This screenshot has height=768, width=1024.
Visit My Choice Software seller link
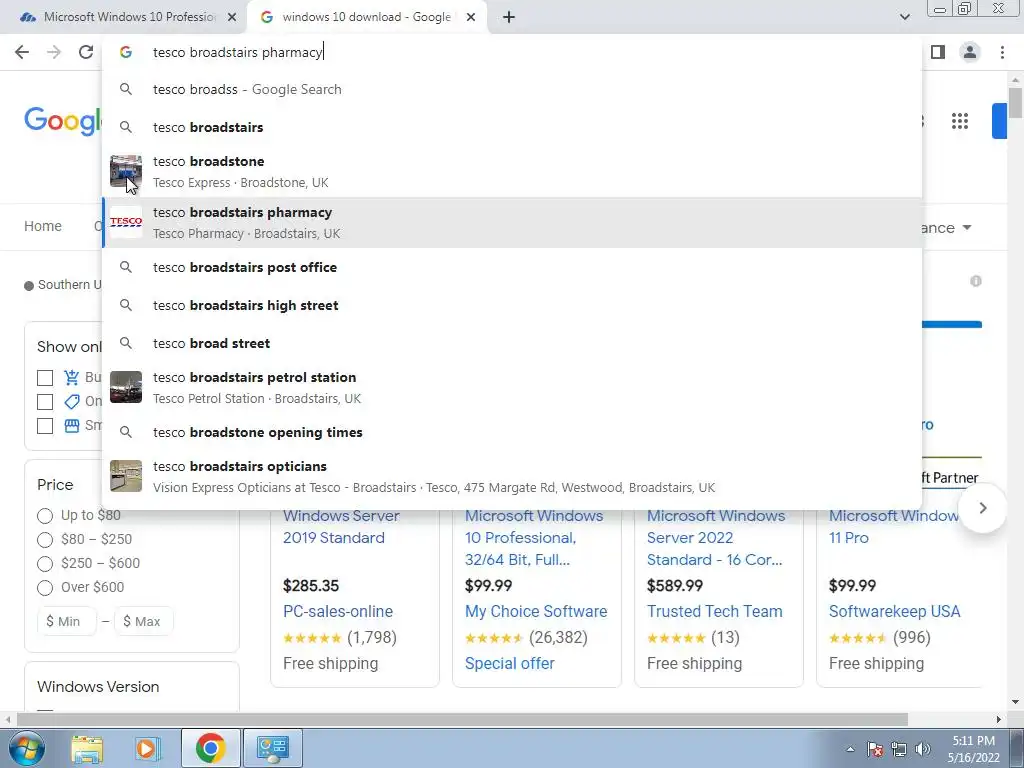pos(536,611)
